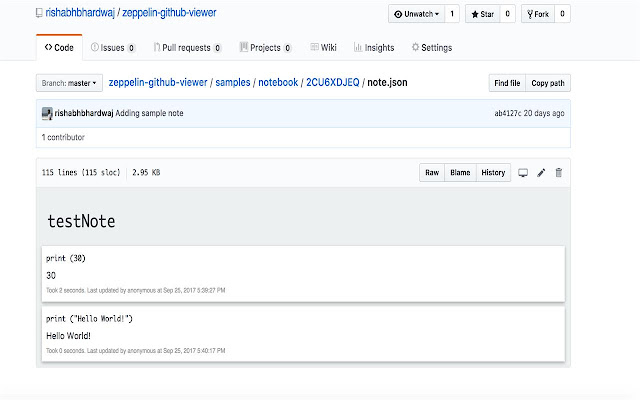Click the Took 2 seconds status line
This screenshot has width=640, height=400.
[136, 290]
